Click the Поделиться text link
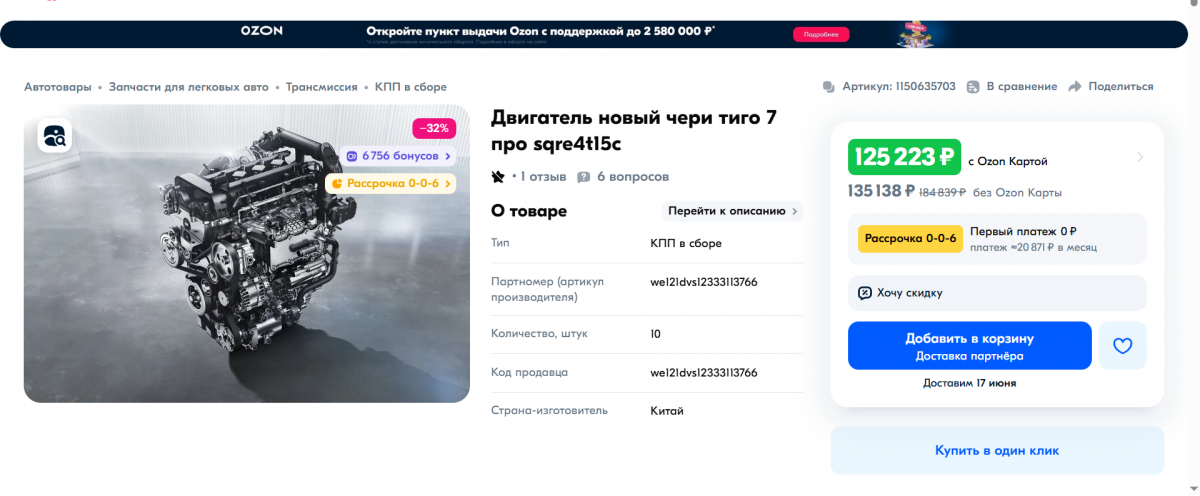1200x496 pixels. click(x=1121, y=87)
